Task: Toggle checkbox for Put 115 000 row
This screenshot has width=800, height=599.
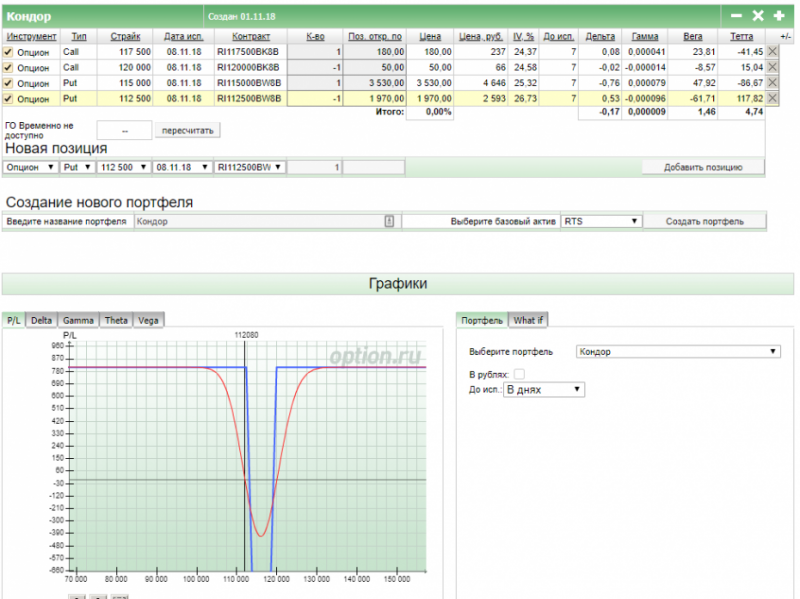Action: point(9,83)
